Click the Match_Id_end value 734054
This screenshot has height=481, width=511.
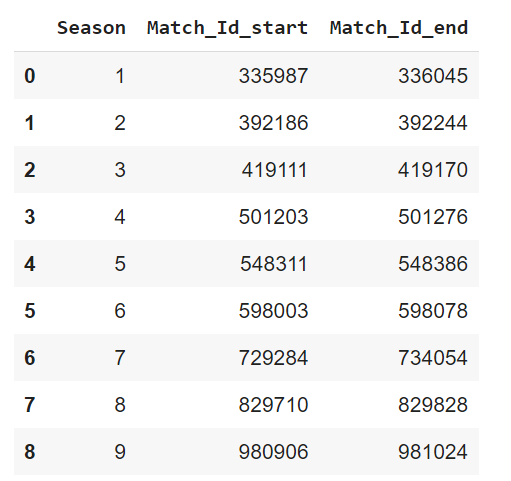point(433,358)
